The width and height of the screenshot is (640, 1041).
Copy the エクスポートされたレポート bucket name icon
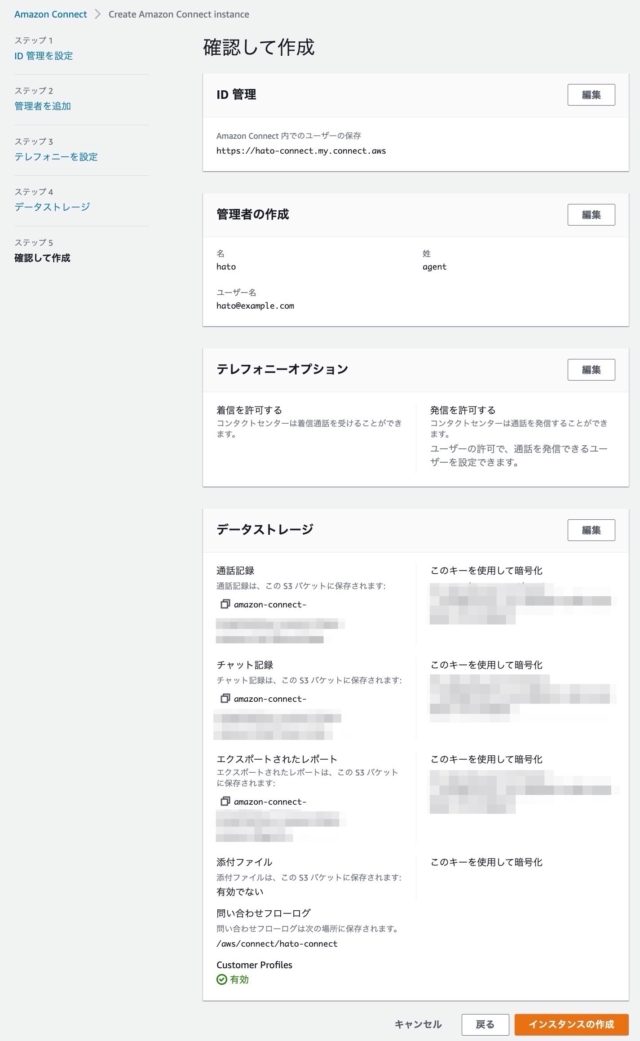[x=225, y=801]
